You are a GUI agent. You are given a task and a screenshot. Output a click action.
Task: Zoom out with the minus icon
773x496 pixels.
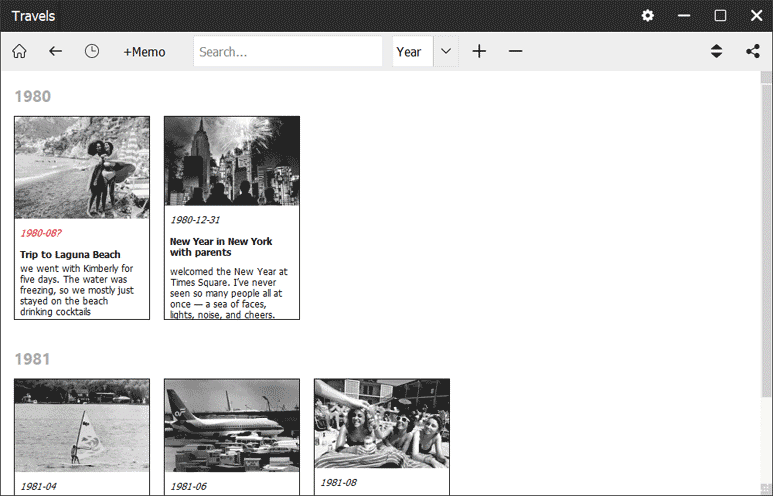(515, 51)
